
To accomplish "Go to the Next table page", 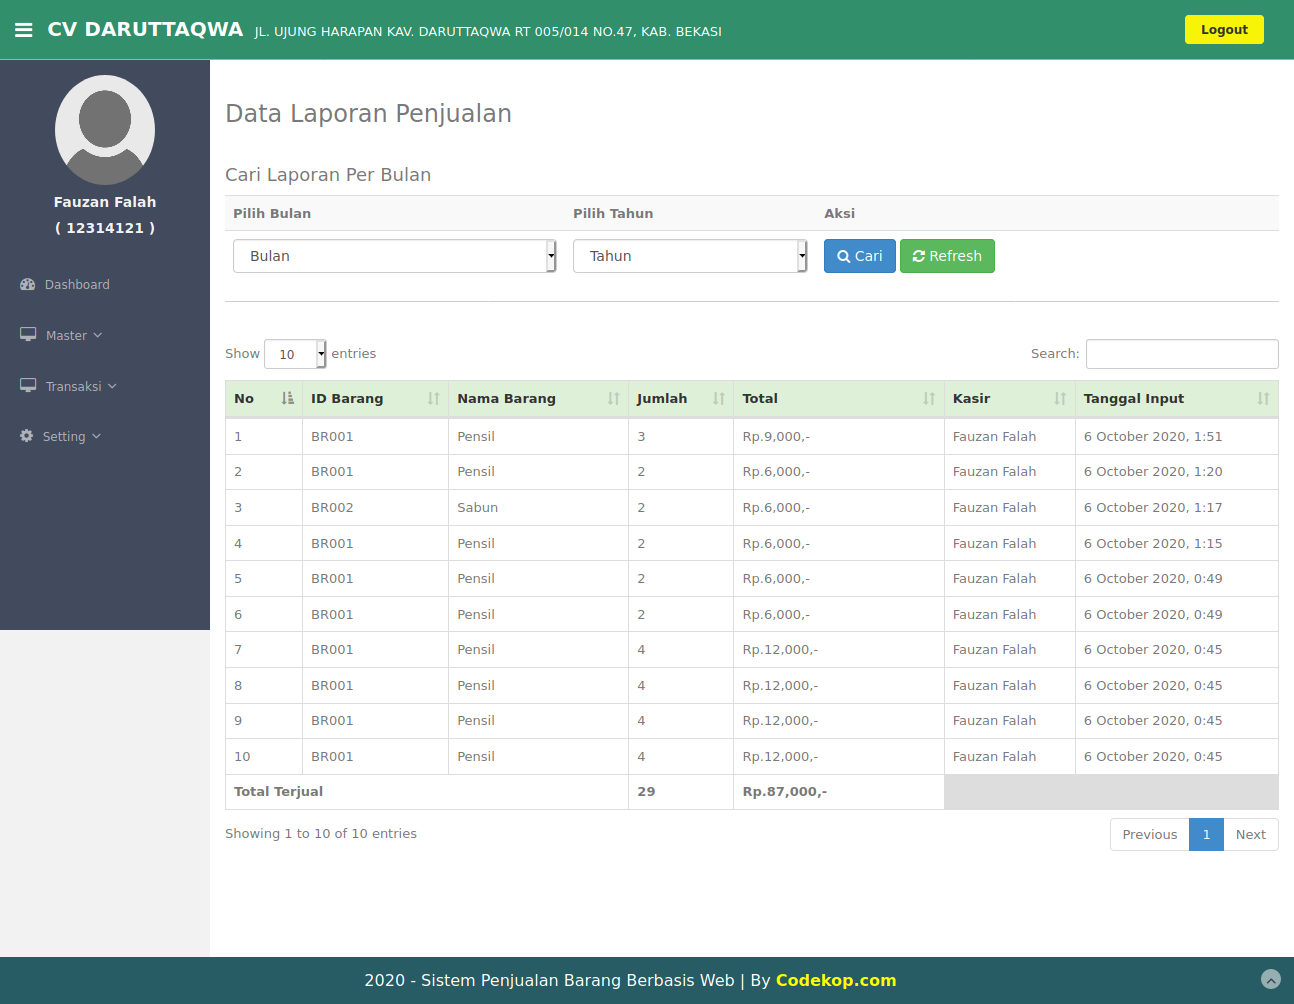I will click(x=1251, y=835).
